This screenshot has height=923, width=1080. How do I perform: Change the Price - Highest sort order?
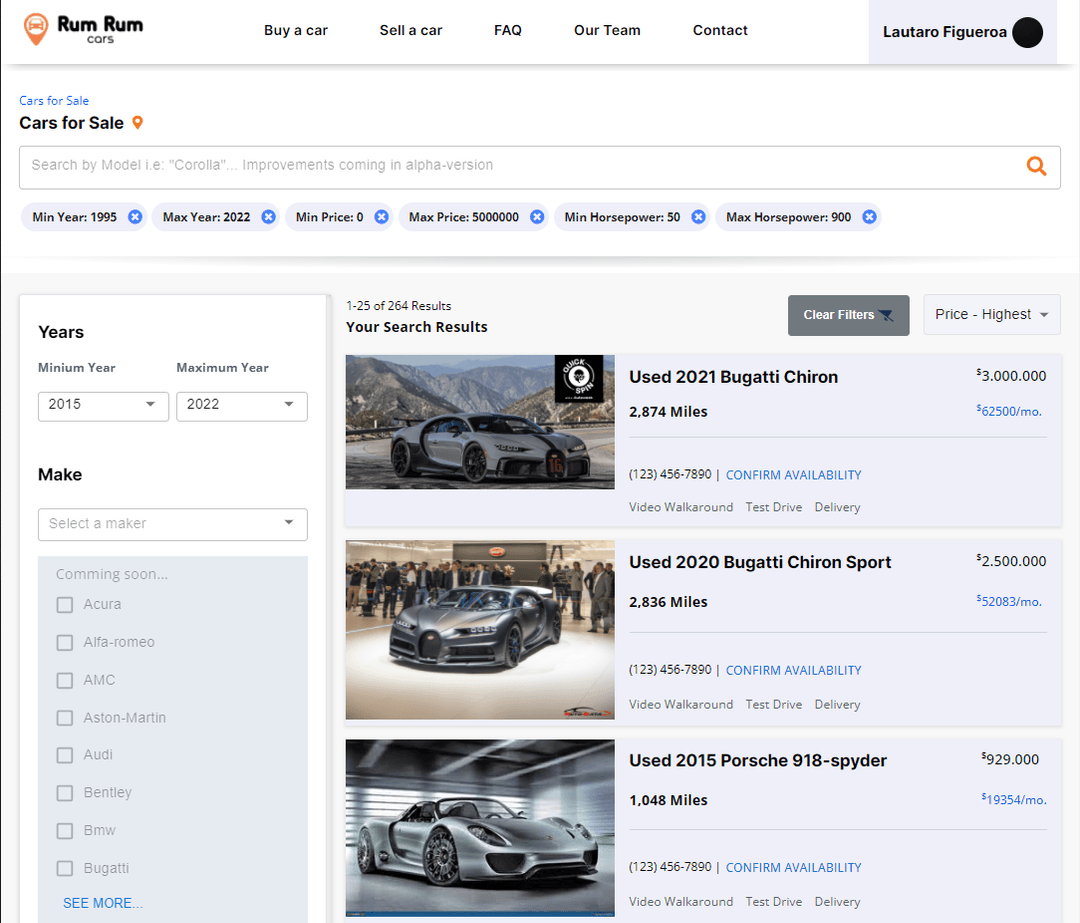(991, 314)
